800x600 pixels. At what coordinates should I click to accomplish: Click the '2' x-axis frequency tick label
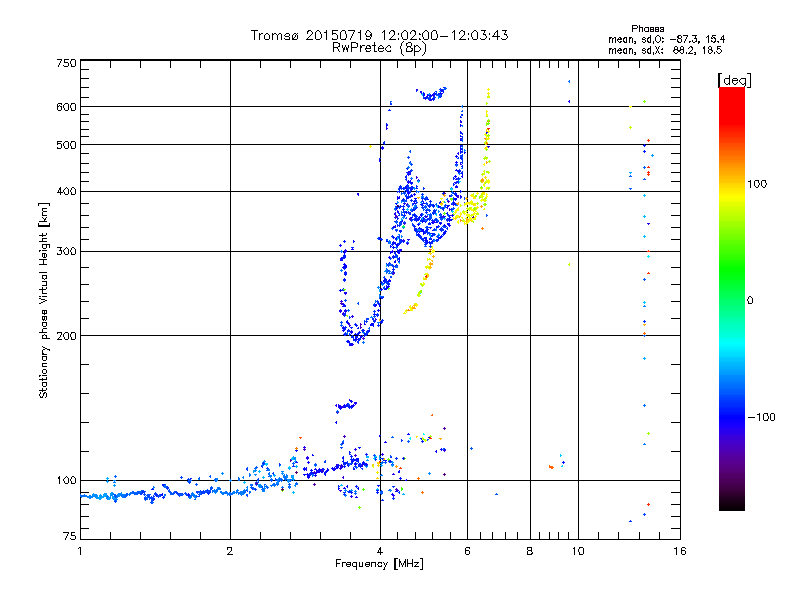click(230, 551)
